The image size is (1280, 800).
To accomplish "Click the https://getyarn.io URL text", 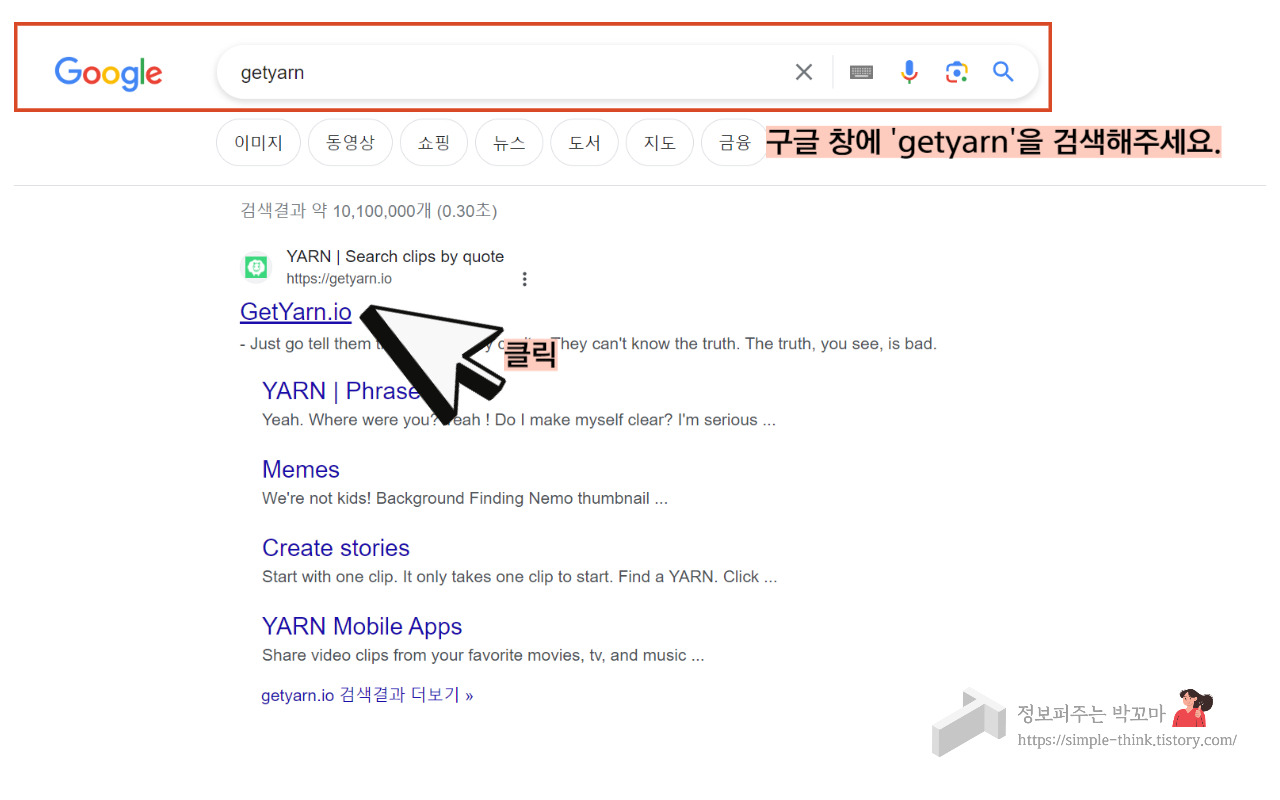I will pyautogui.click(x=339, y=279).
